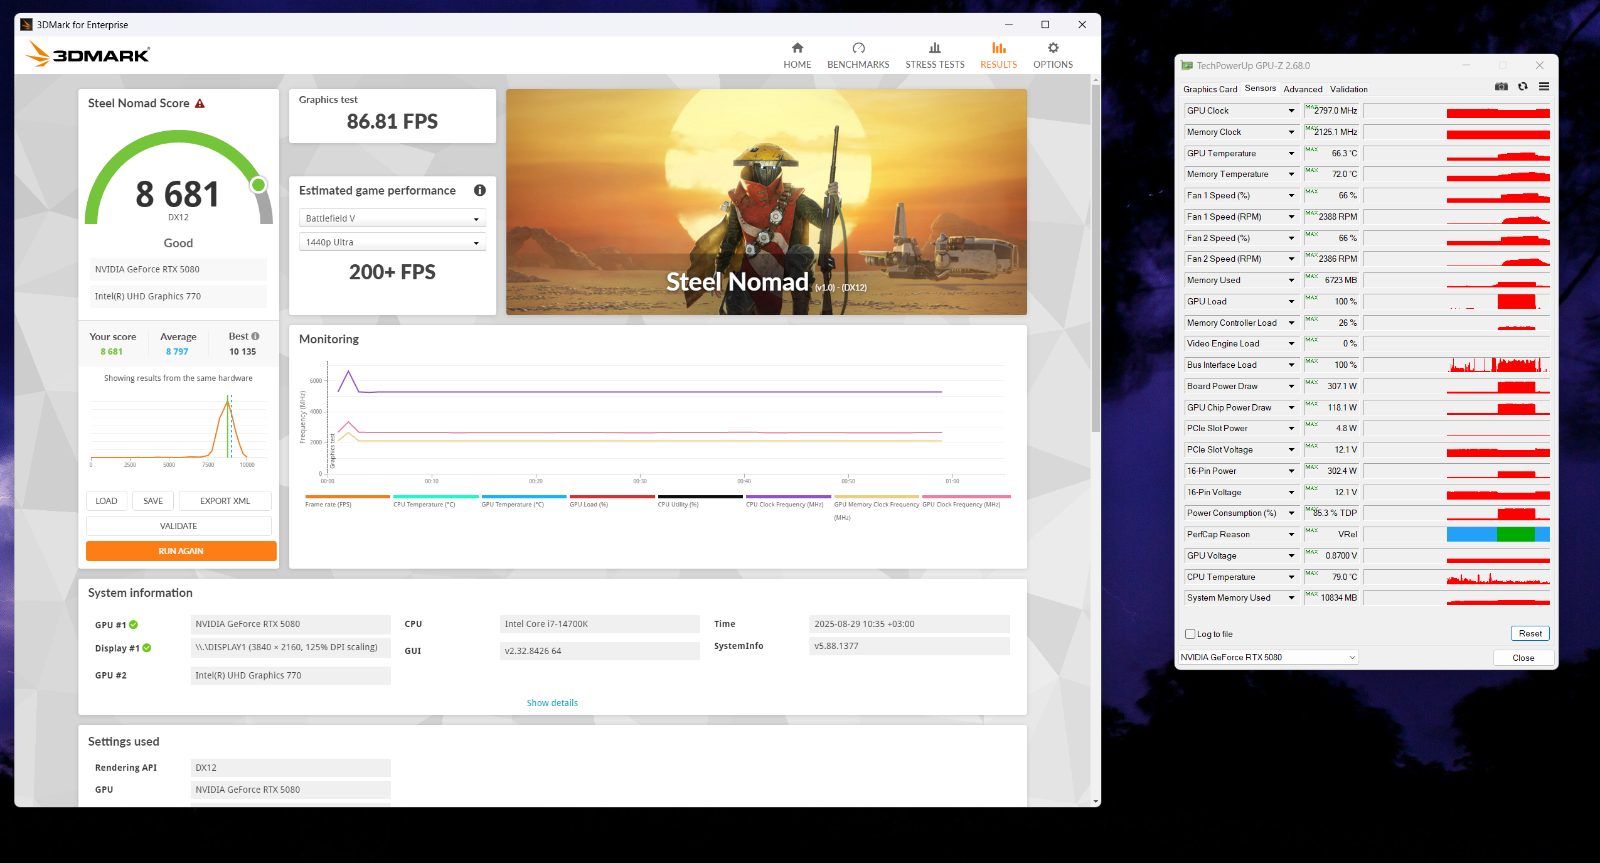Open the Battlefield V game dropdown
This screenshot has width=1600, height=863.
392,218
